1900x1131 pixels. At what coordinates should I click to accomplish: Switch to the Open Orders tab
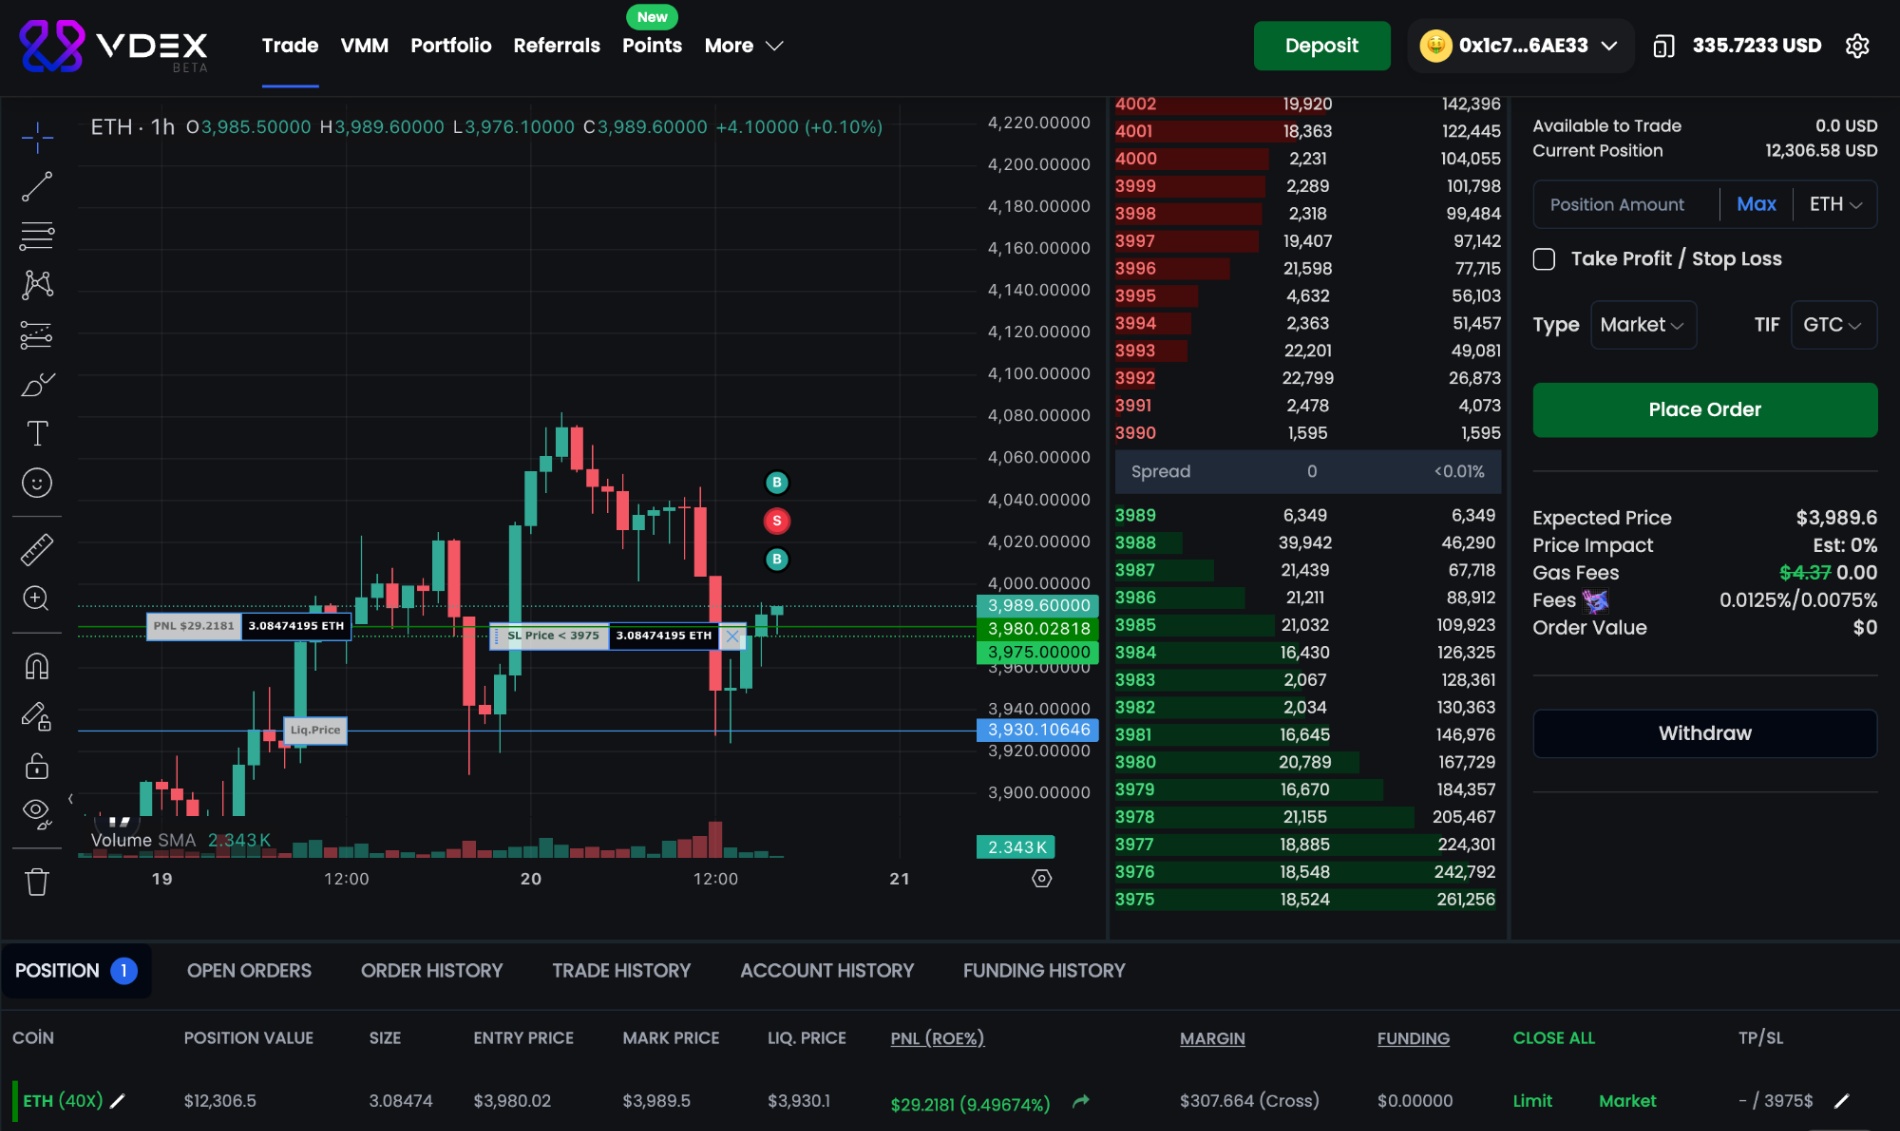pos(249,971)
